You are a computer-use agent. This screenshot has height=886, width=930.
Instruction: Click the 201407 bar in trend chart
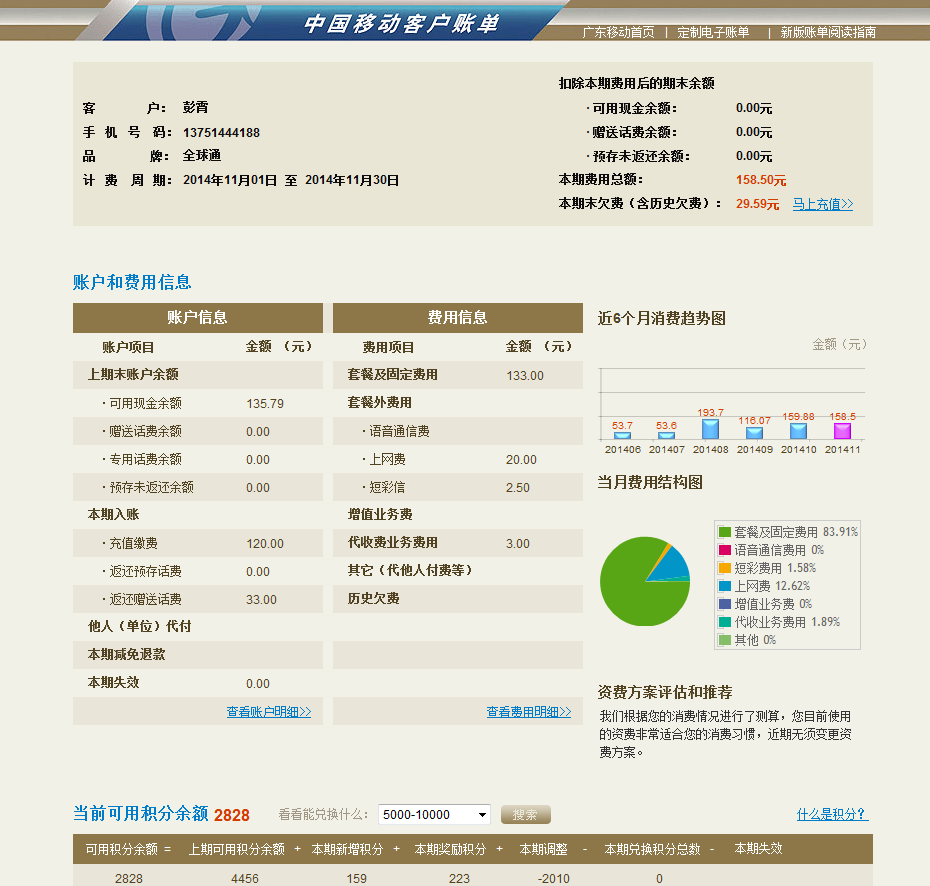pos(666,435)
